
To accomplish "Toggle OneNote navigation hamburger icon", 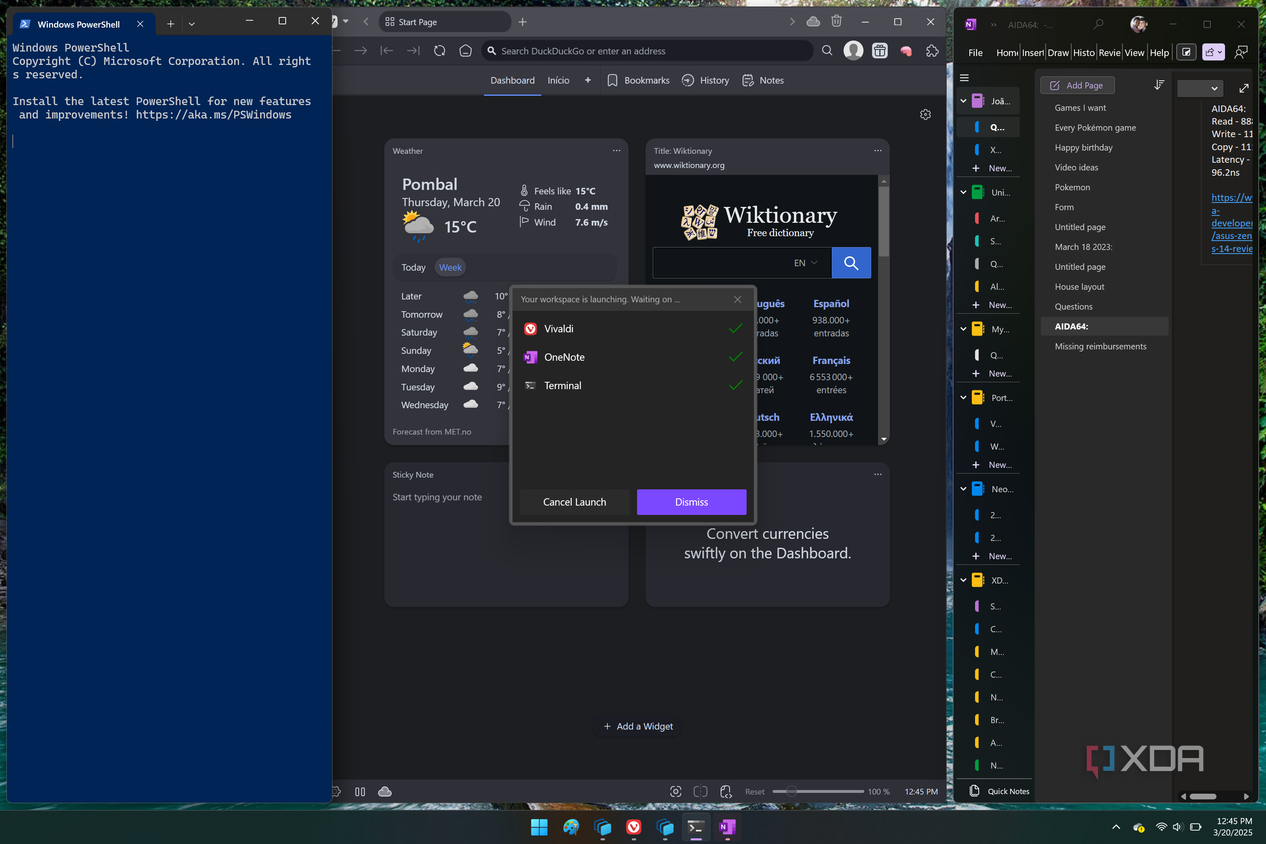I will (x=964, y=78).
